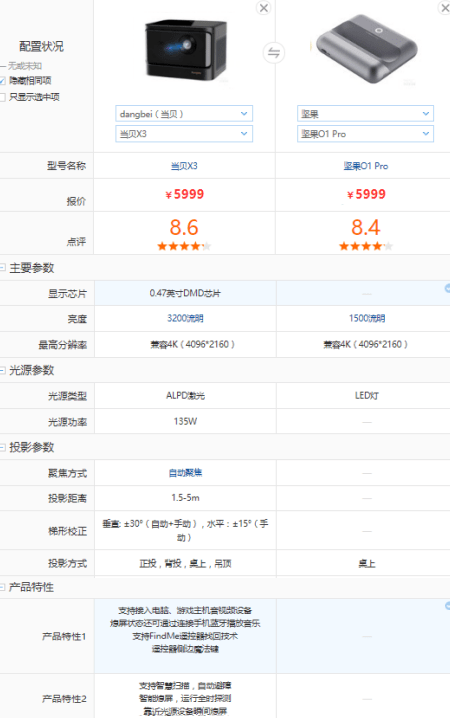Click the star rating under 8.4
The image size is (450, 718).
pyautogui.click(x=366, y=246)
